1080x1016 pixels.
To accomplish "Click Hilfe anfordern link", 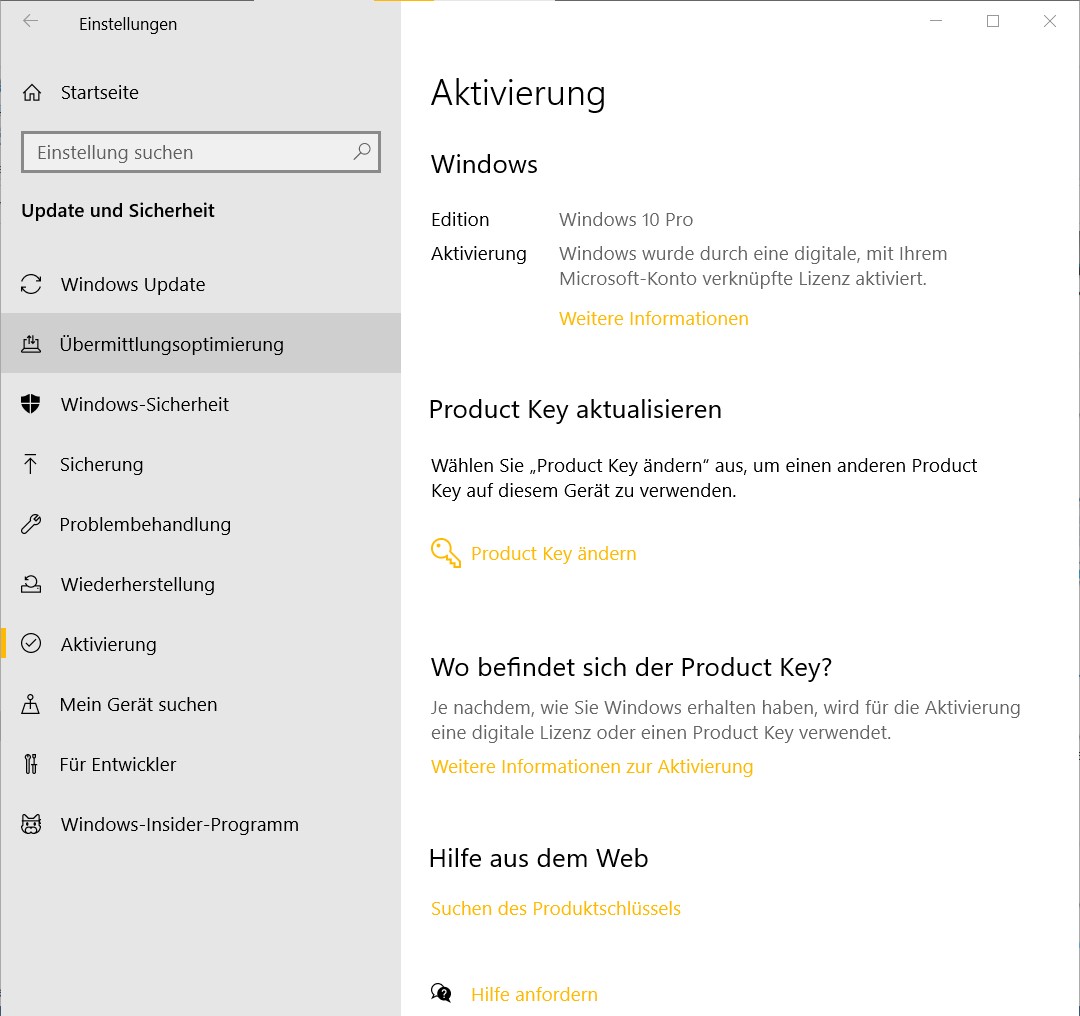I will click(534, 994).
